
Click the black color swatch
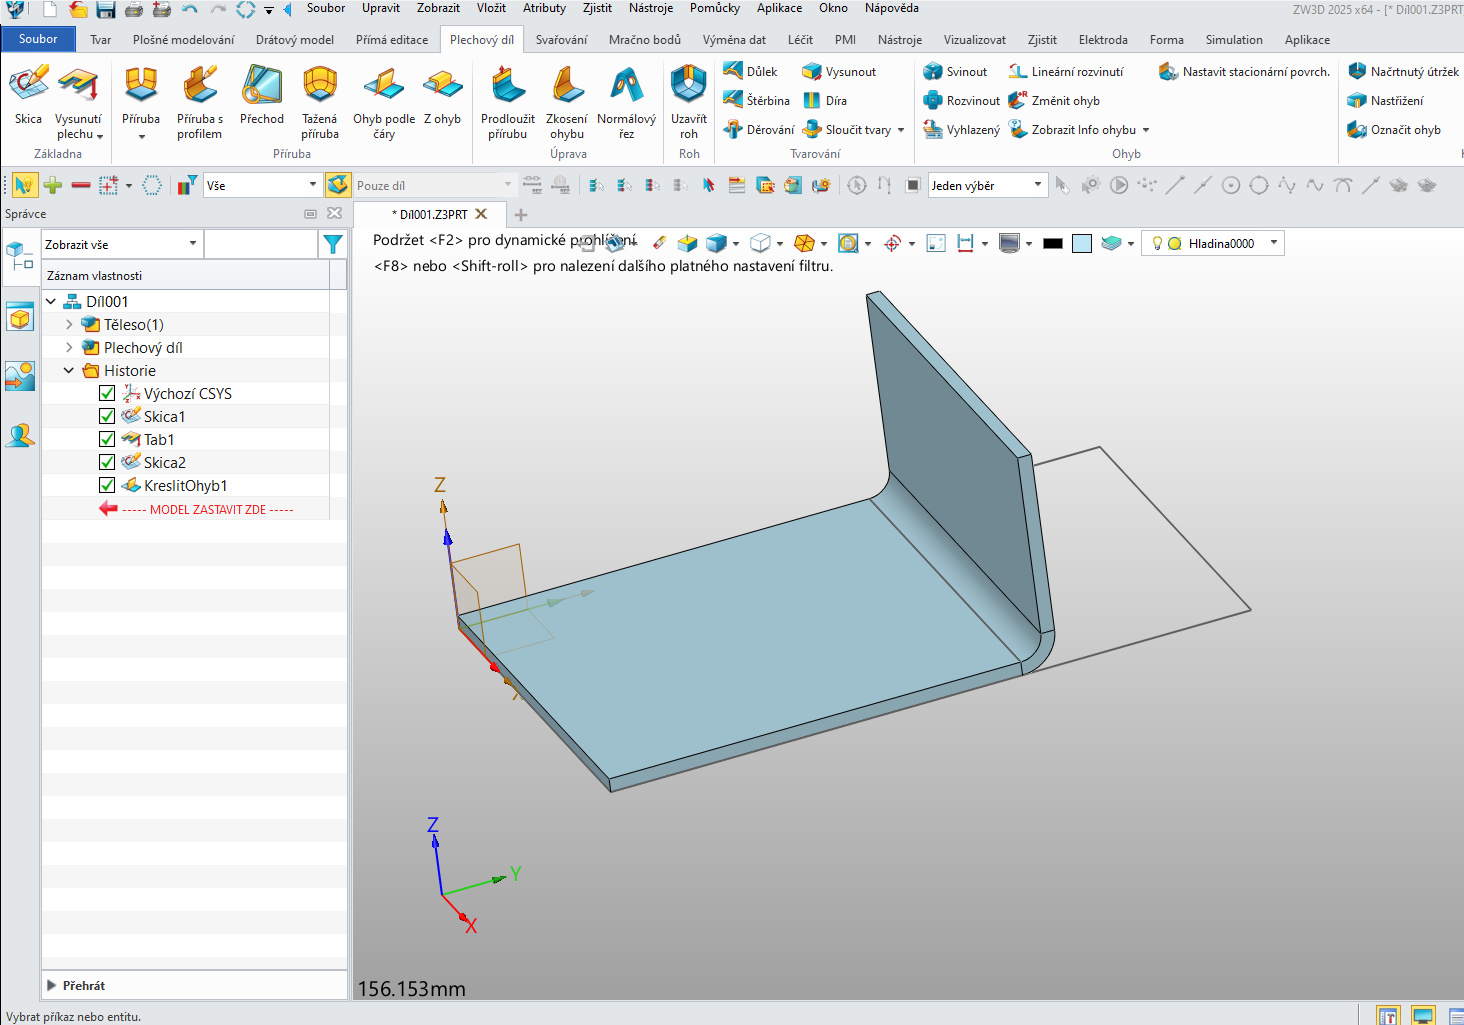click(1053, 243)
